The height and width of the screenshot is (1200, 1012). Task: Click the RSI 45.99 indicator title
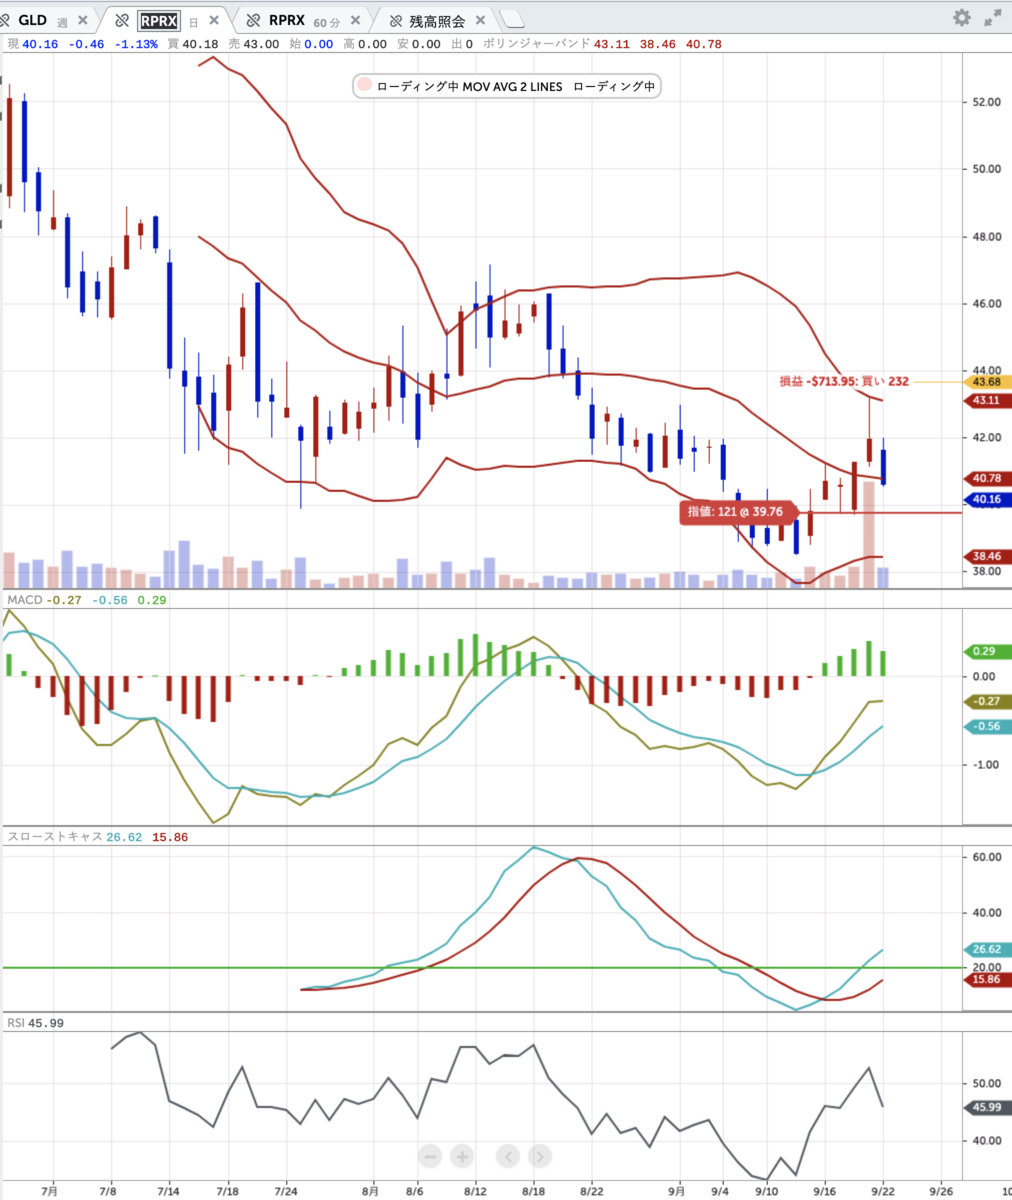(36, 1023)
